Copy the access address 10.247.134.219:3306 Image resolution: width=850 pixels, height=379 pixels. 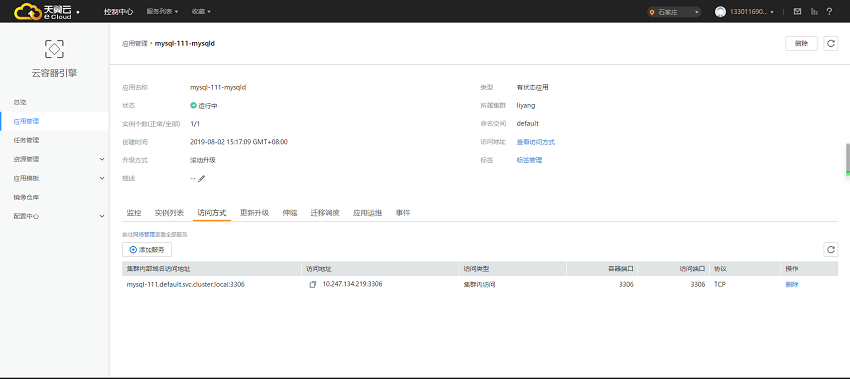click(x=312, y=285)
